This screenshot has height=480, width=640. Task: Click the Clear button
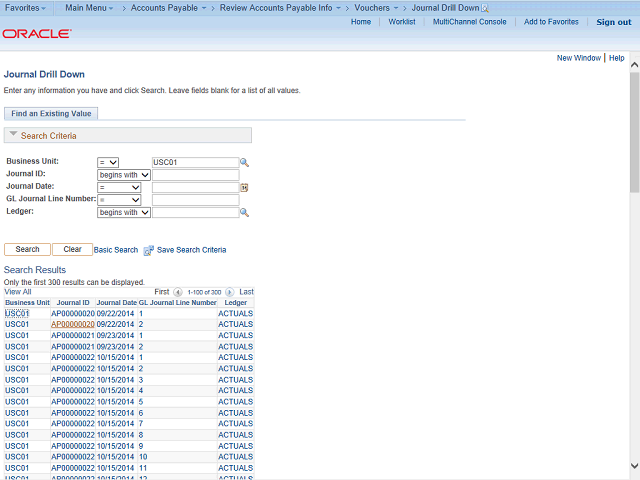coord(72,249)
